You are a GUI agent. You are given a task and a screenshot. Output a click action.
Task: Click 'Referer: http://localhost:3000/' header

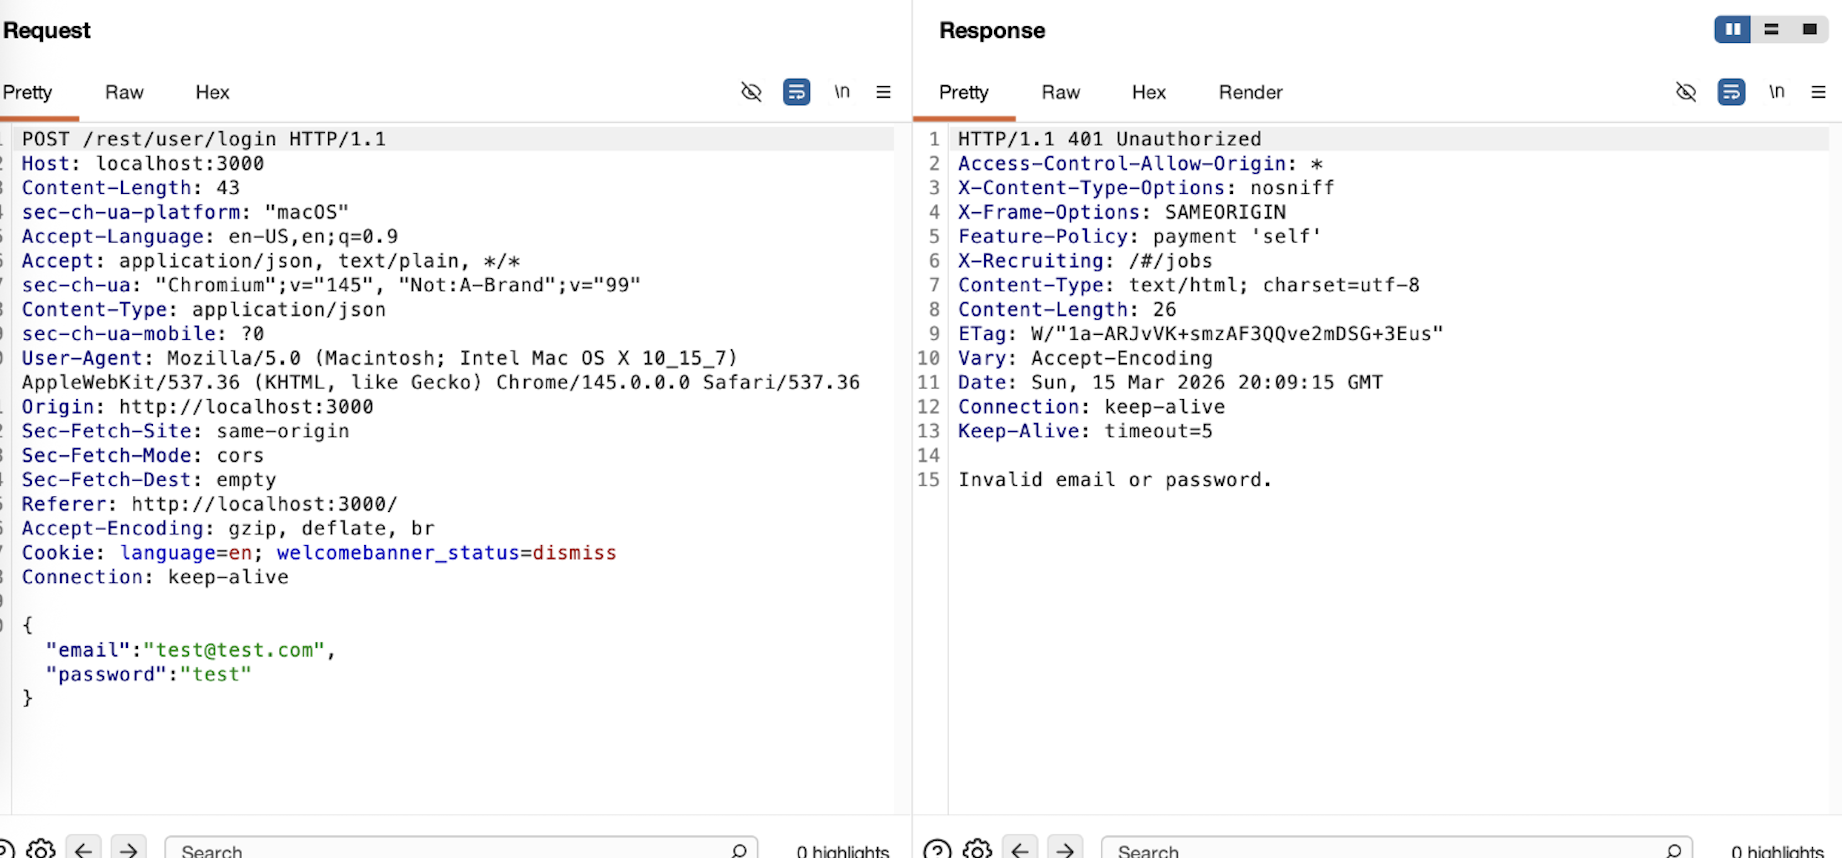[210, 504]
